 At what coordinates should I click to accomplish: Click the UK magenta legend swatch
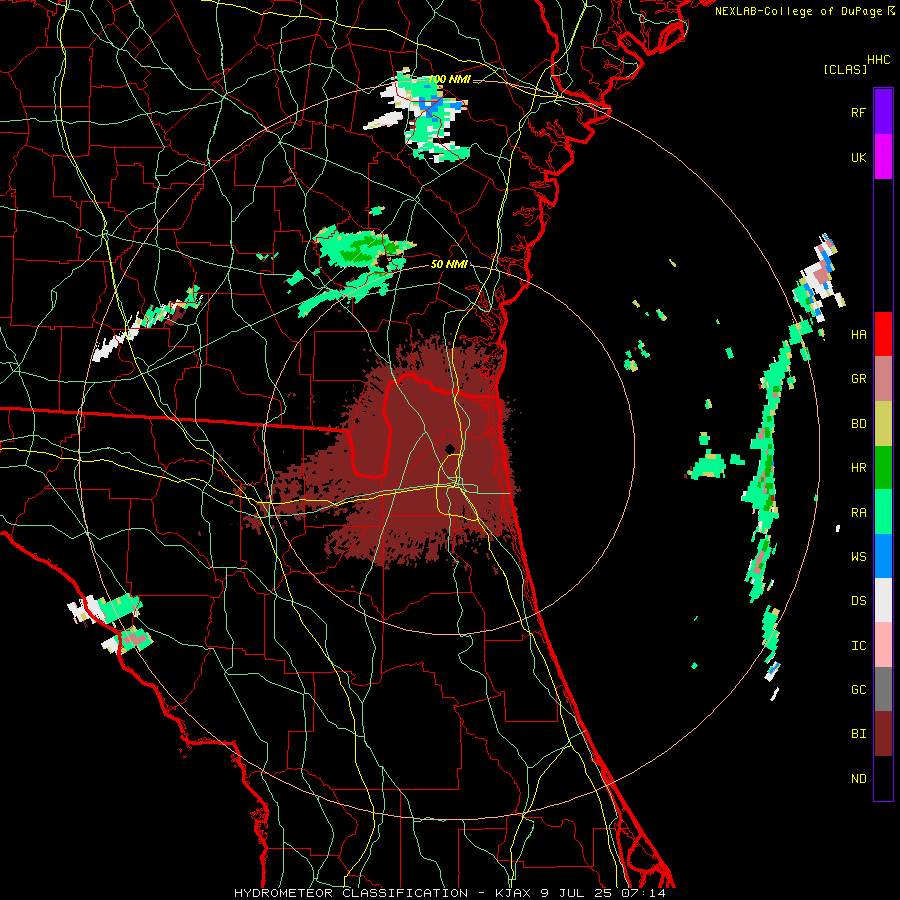[883, 157]
